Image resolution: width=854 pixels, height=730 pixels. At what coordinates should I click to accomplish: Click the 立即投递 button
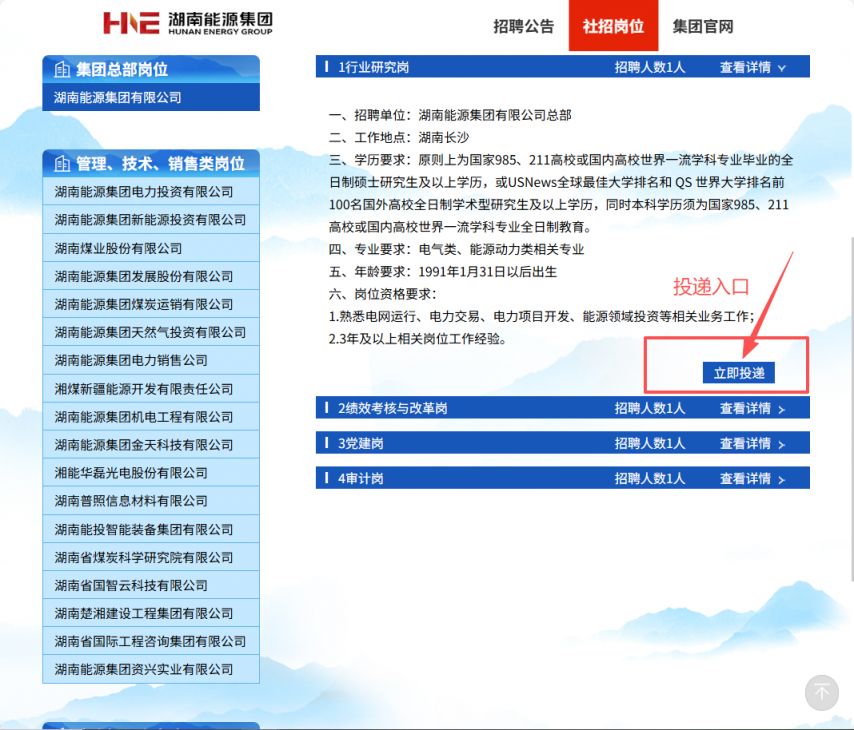[x=739, y=373]
